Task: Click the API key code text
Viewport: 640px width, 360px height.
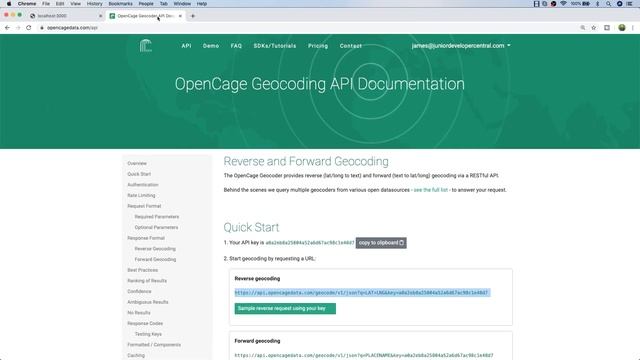Action: 310,243
